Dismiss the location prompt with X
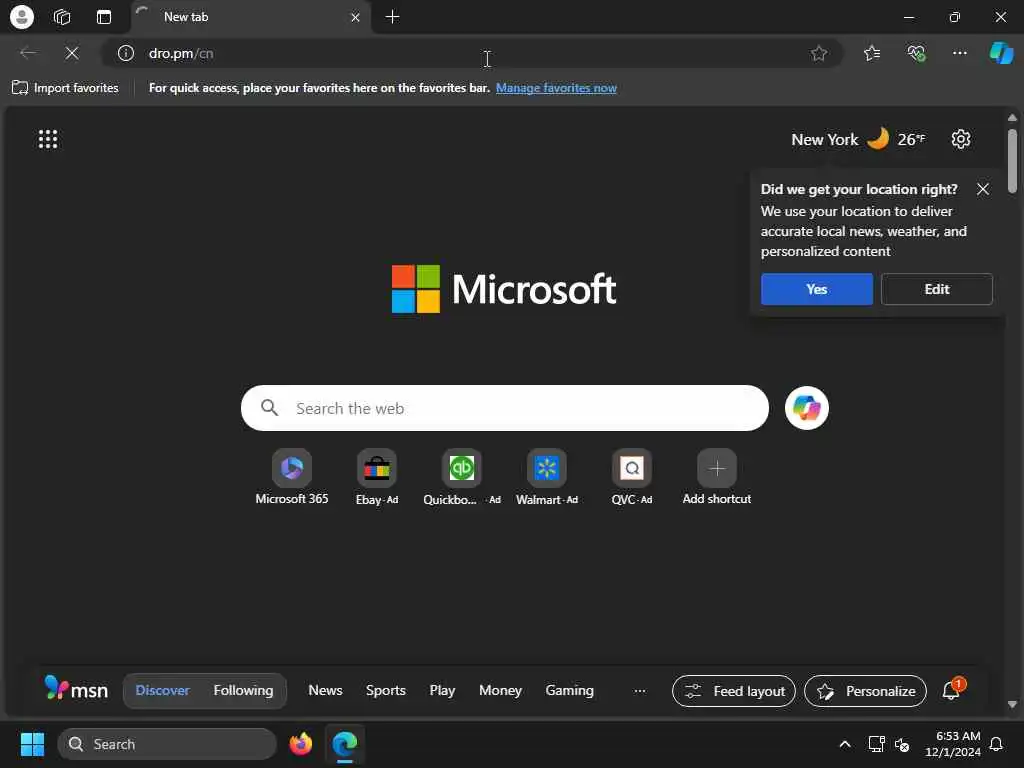Viewport: 1024px width, 768px height. [x=983, y=189]
